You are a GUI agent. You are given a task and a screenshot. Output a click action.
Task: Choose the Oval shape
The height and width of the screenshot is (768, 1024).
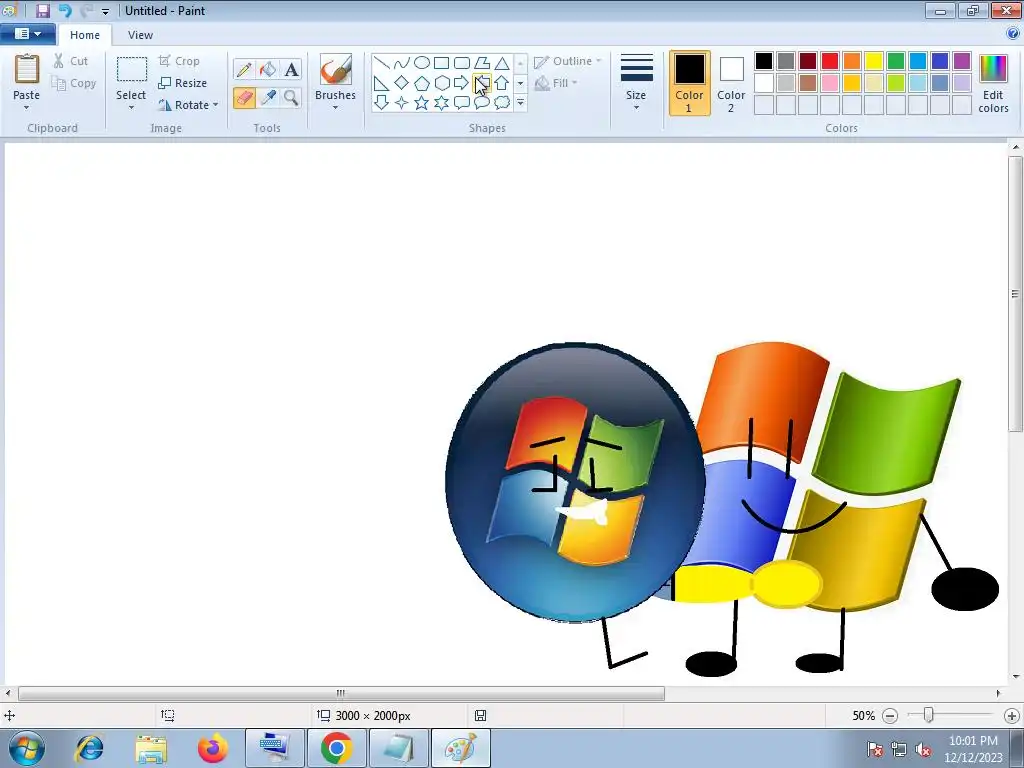point(422,63)
